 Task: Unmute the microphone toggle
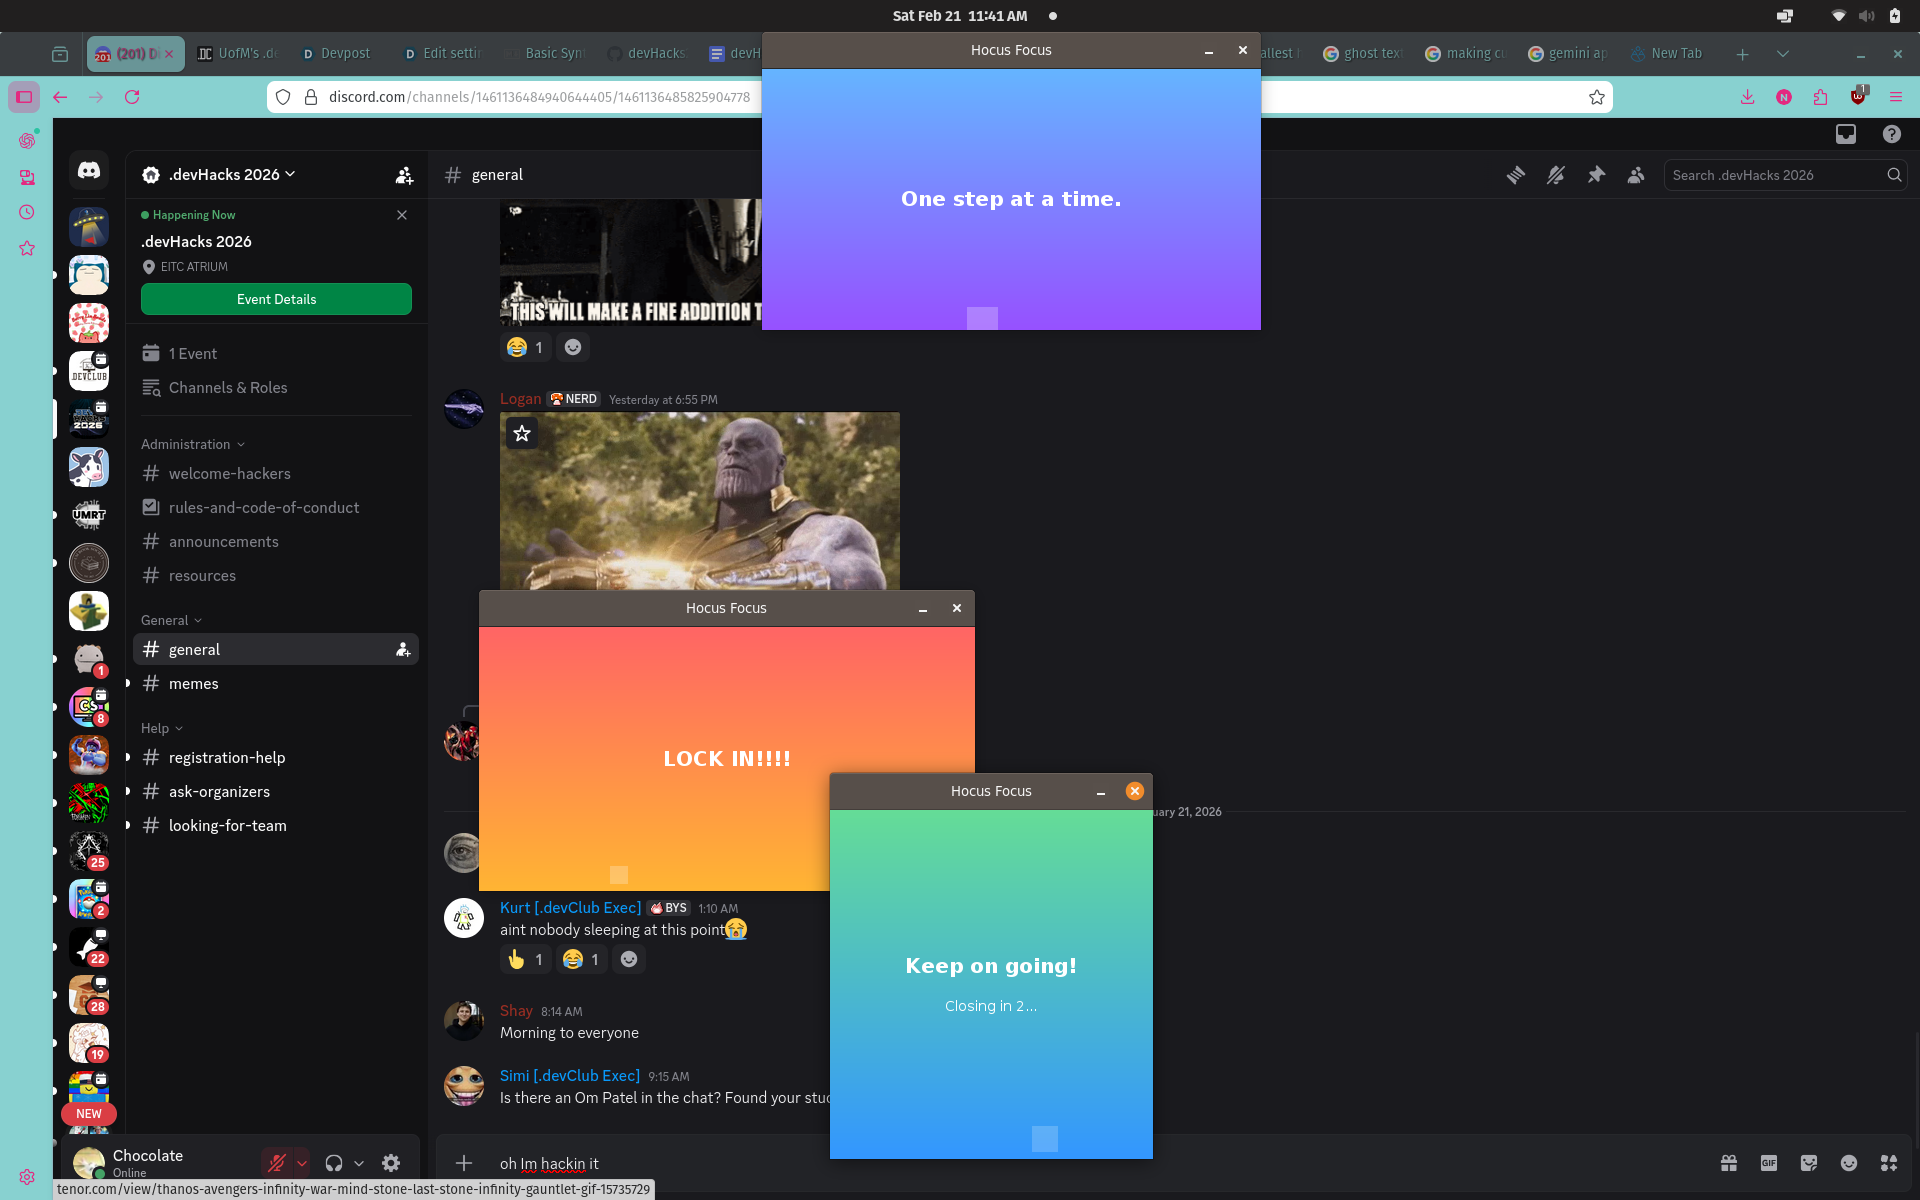(276, 1163)
